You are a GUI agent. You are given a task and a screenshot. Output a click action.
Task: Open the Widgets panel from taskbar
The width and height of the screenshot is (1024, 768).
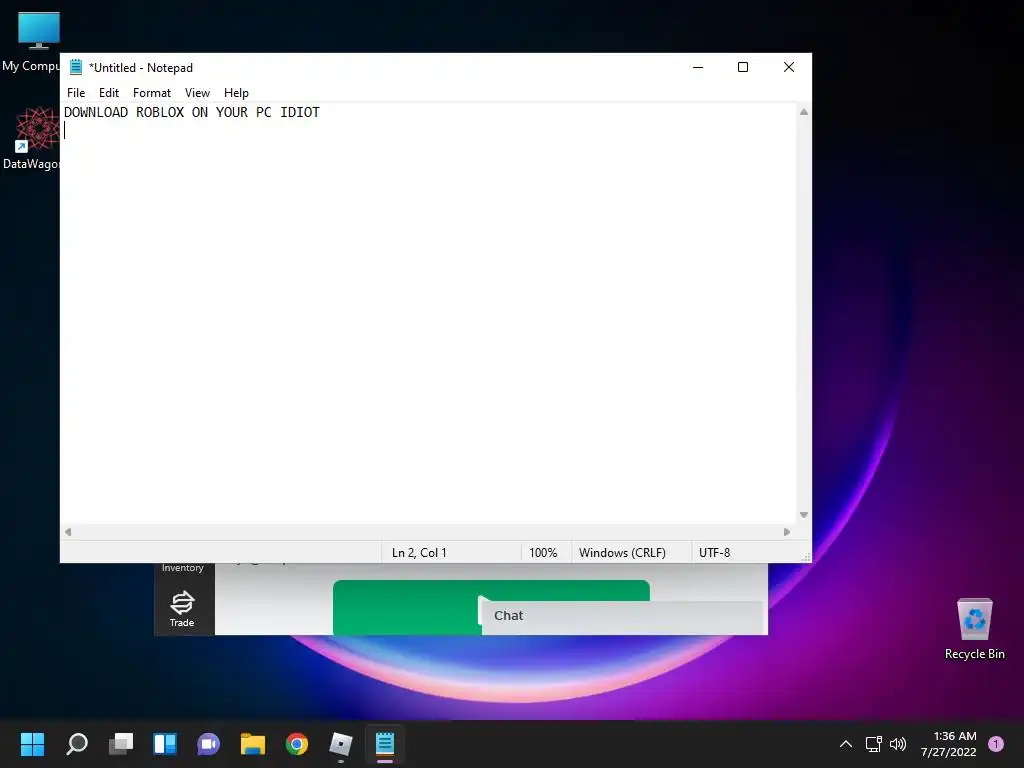click(165, 744)
